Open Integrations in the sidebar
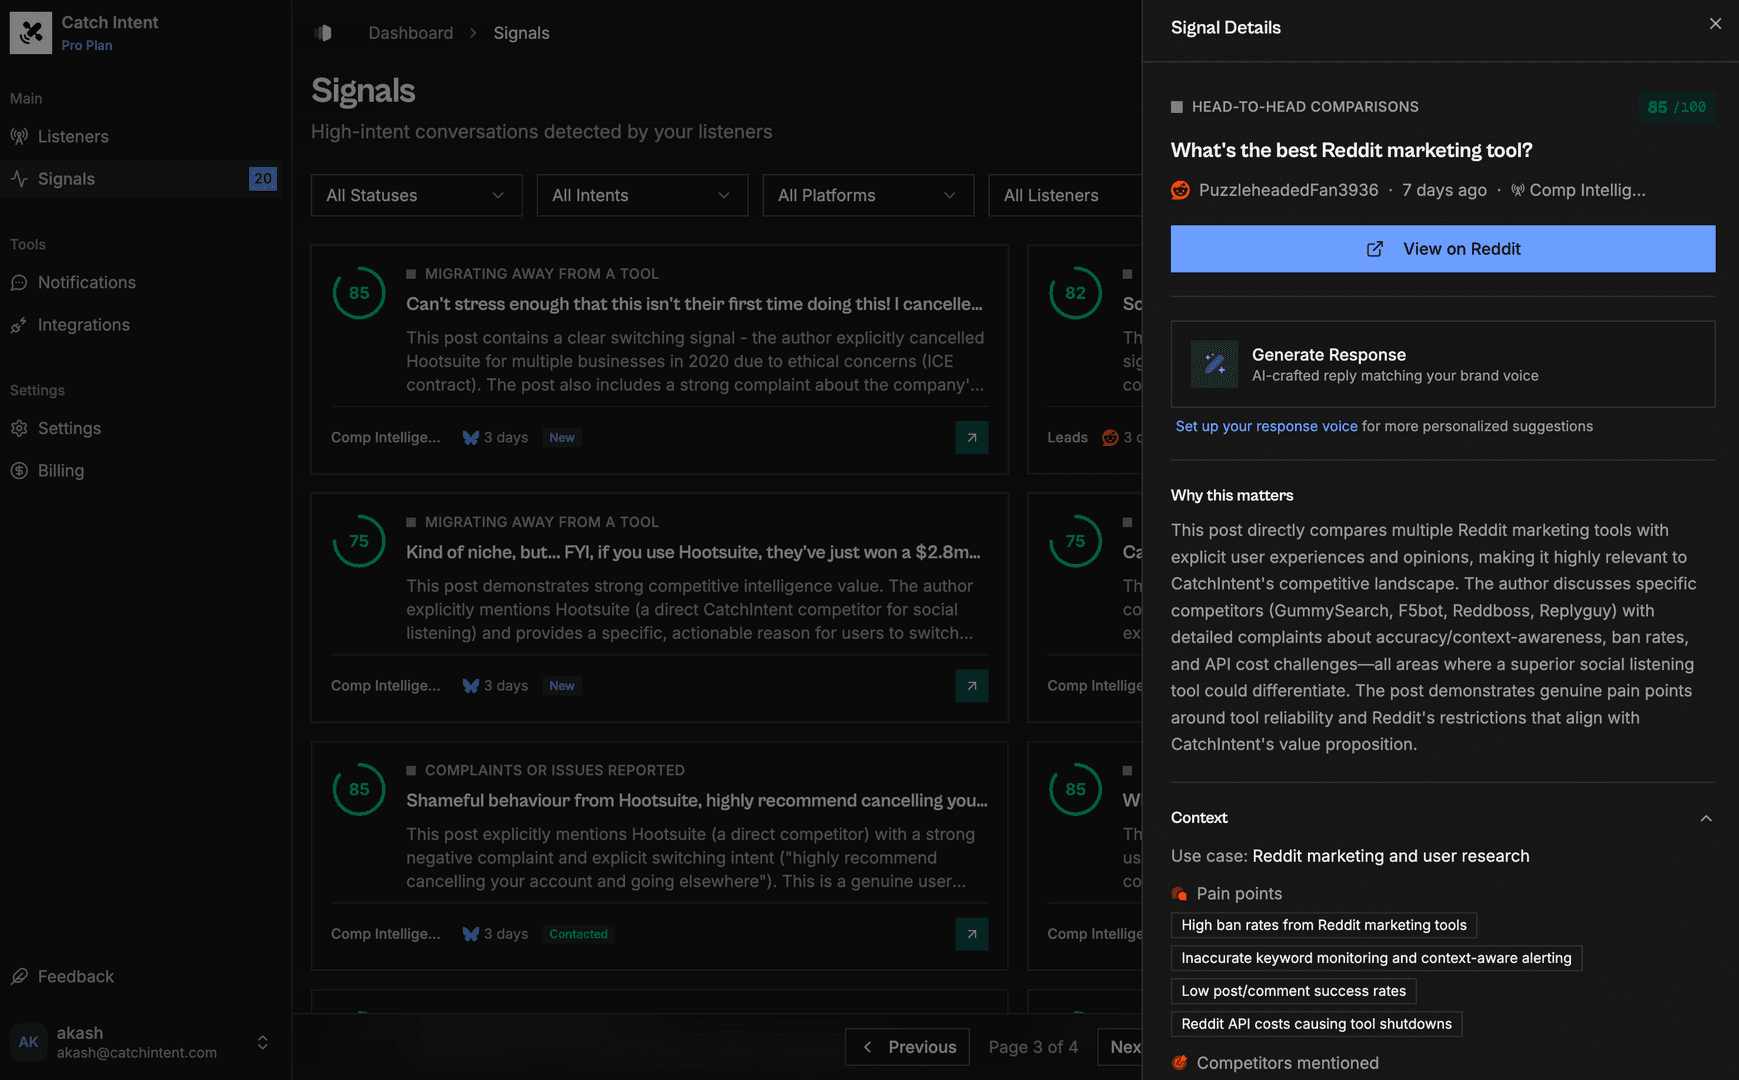 coord(83,325)
